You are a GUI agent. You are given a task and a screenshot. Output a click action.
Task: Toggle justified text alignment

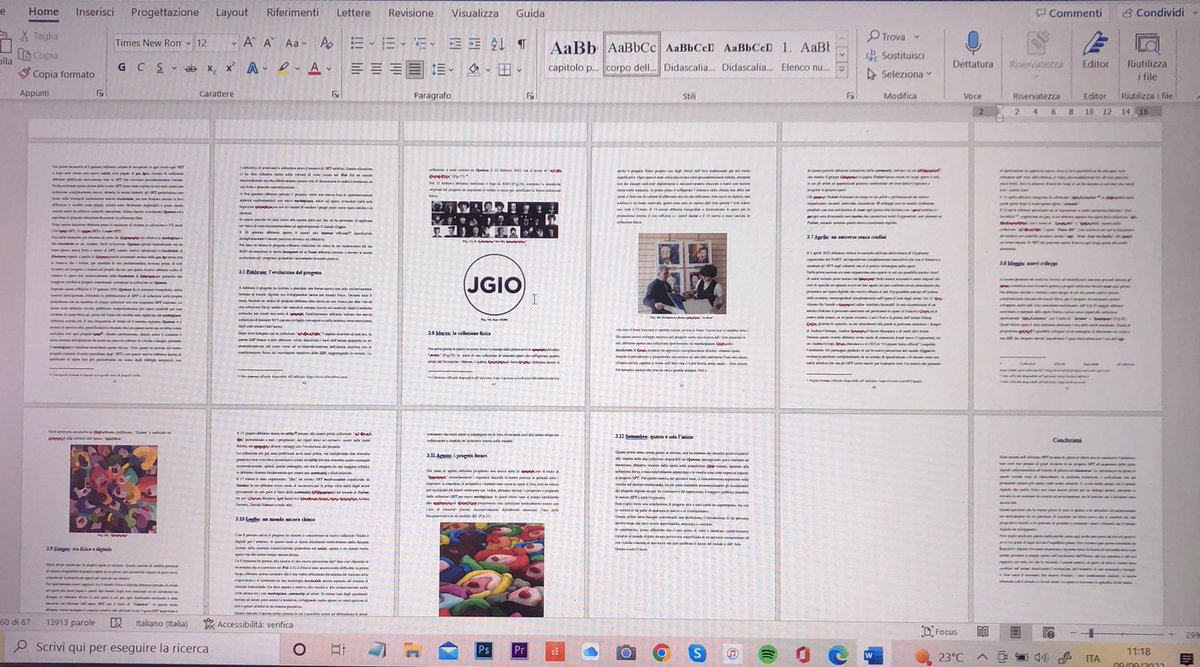(x=415, y=68)
